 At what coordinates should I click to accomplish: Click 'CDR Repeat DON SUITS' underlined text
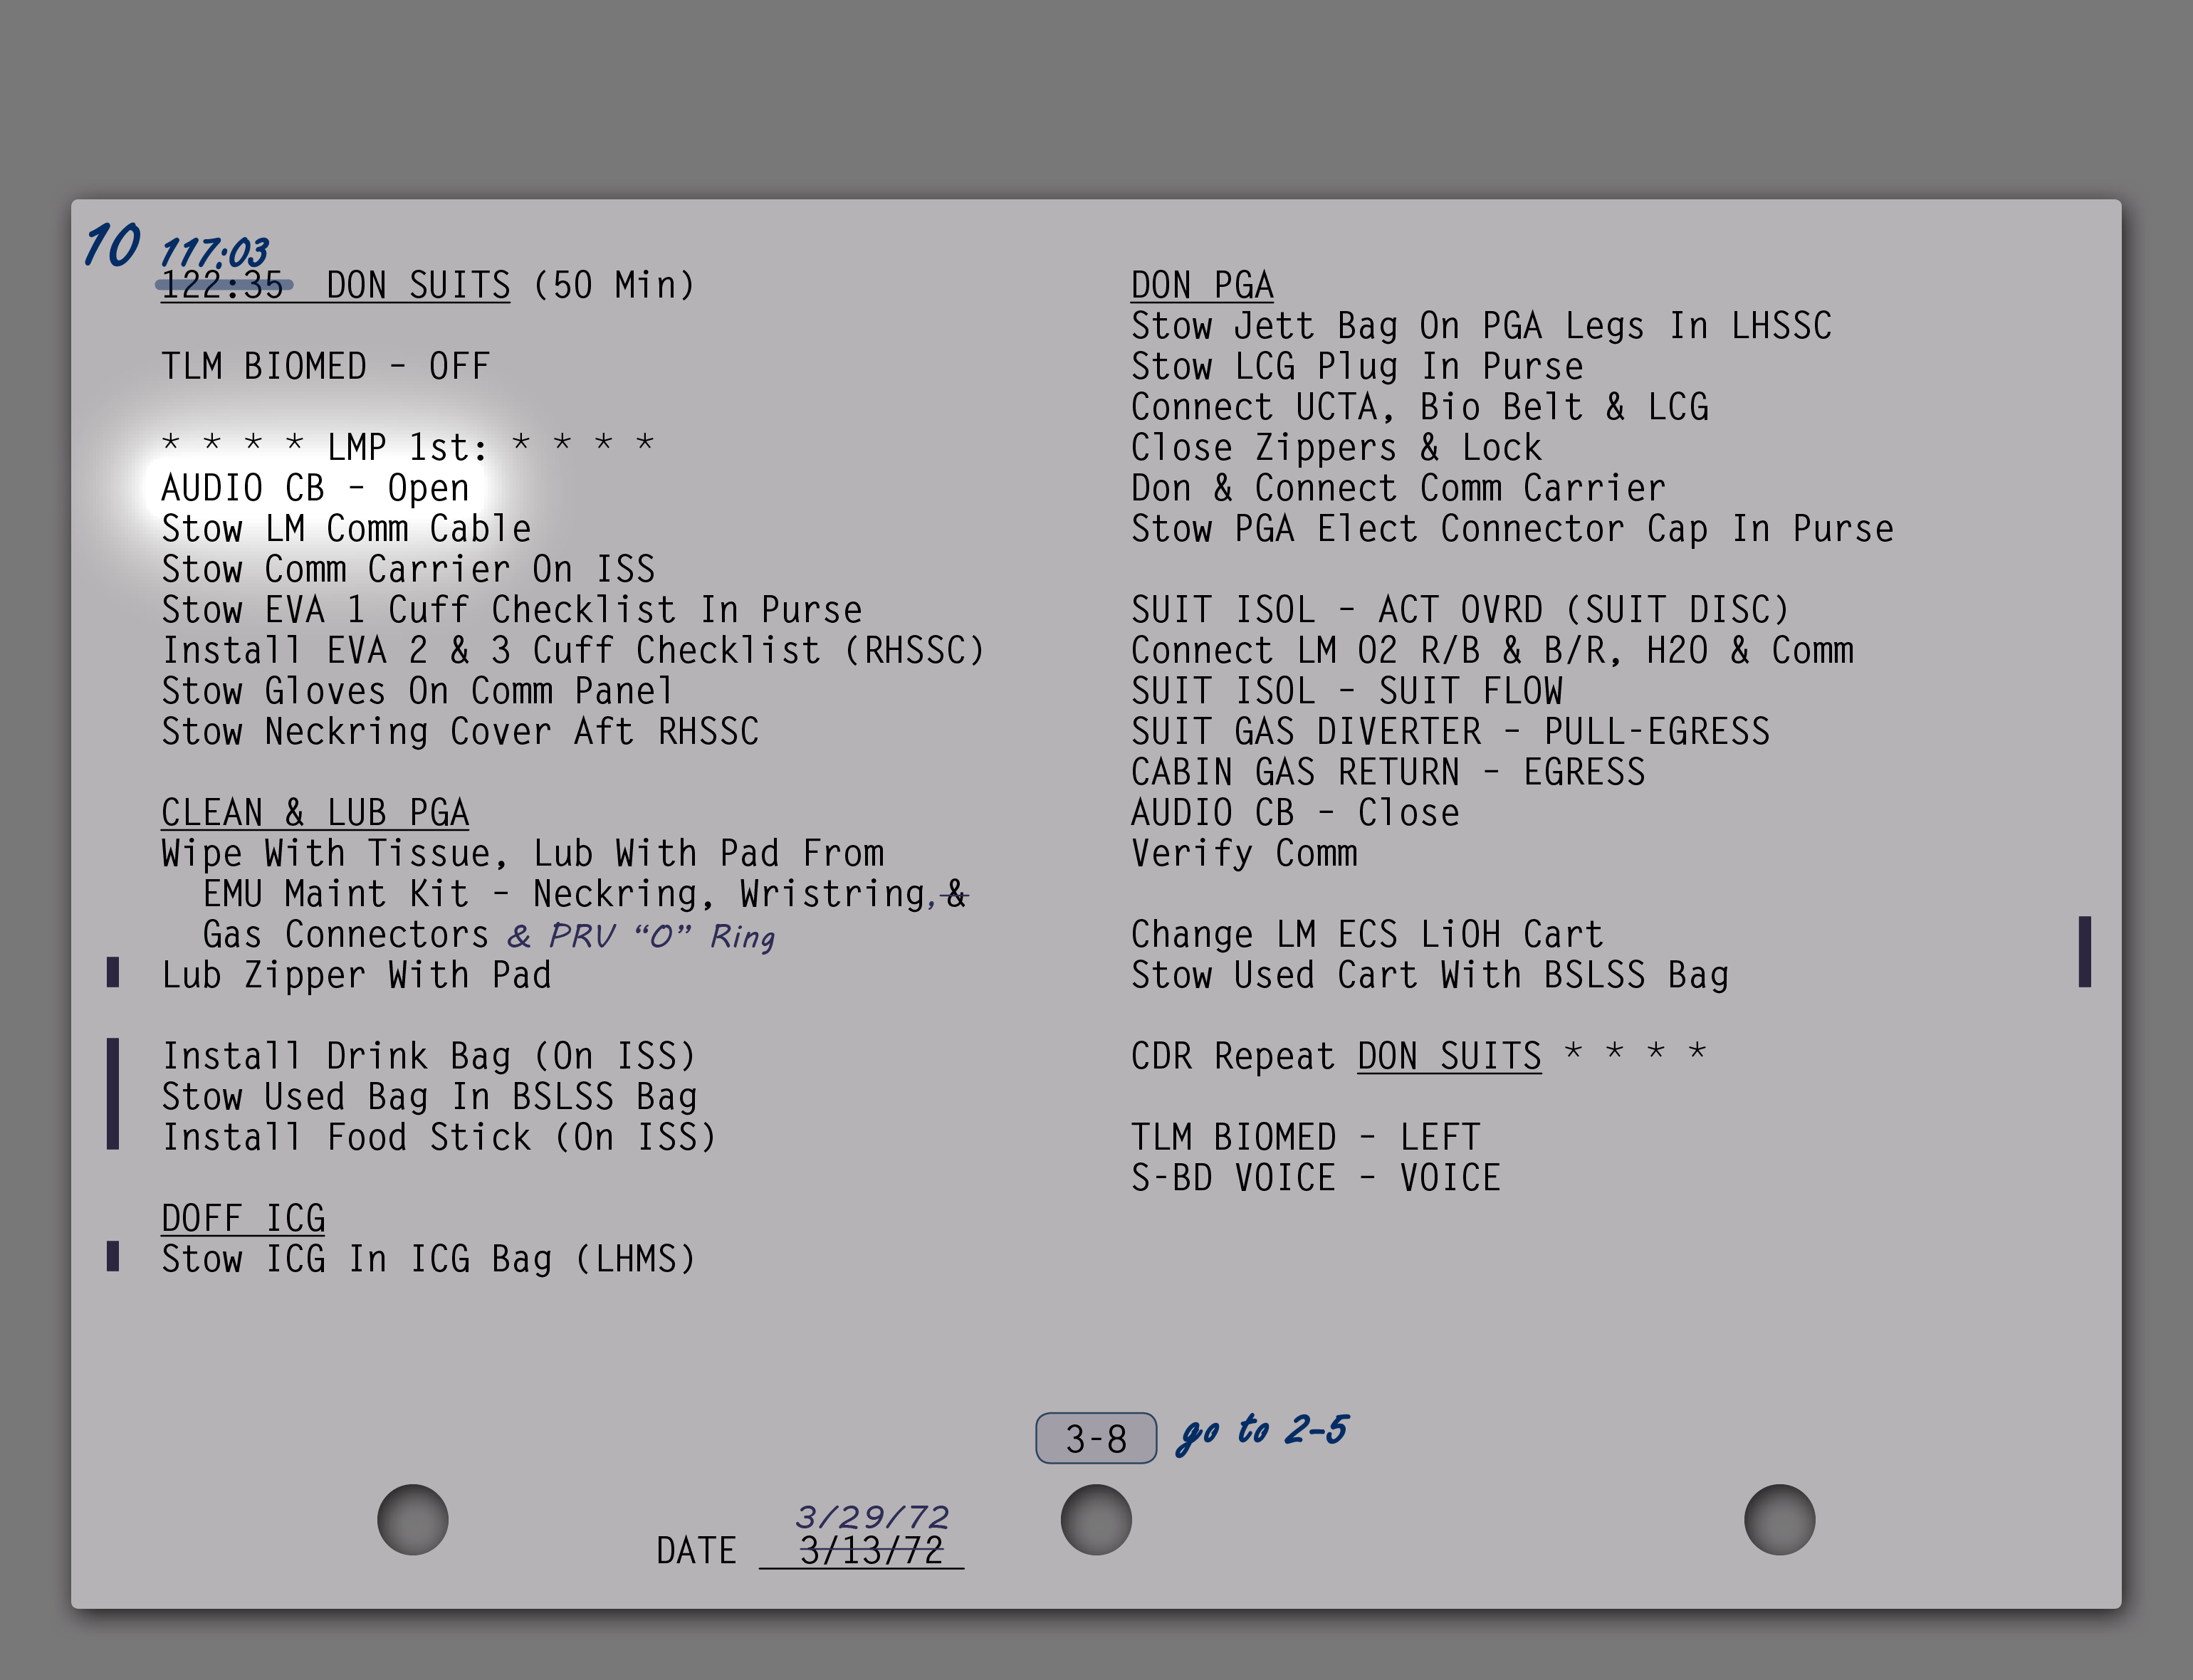[1448, 1056]
